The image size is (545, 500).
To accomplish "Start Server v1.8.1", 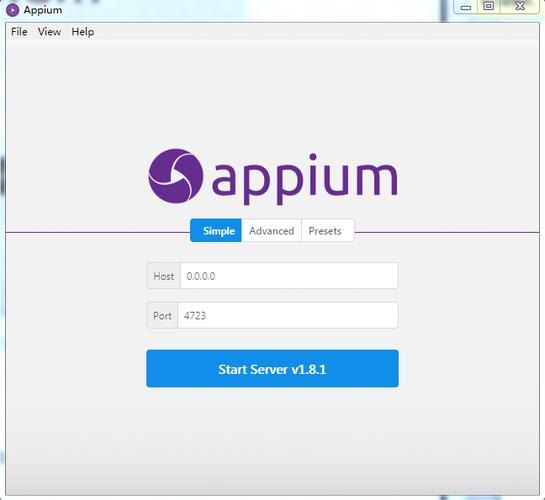I will (272, 369).
